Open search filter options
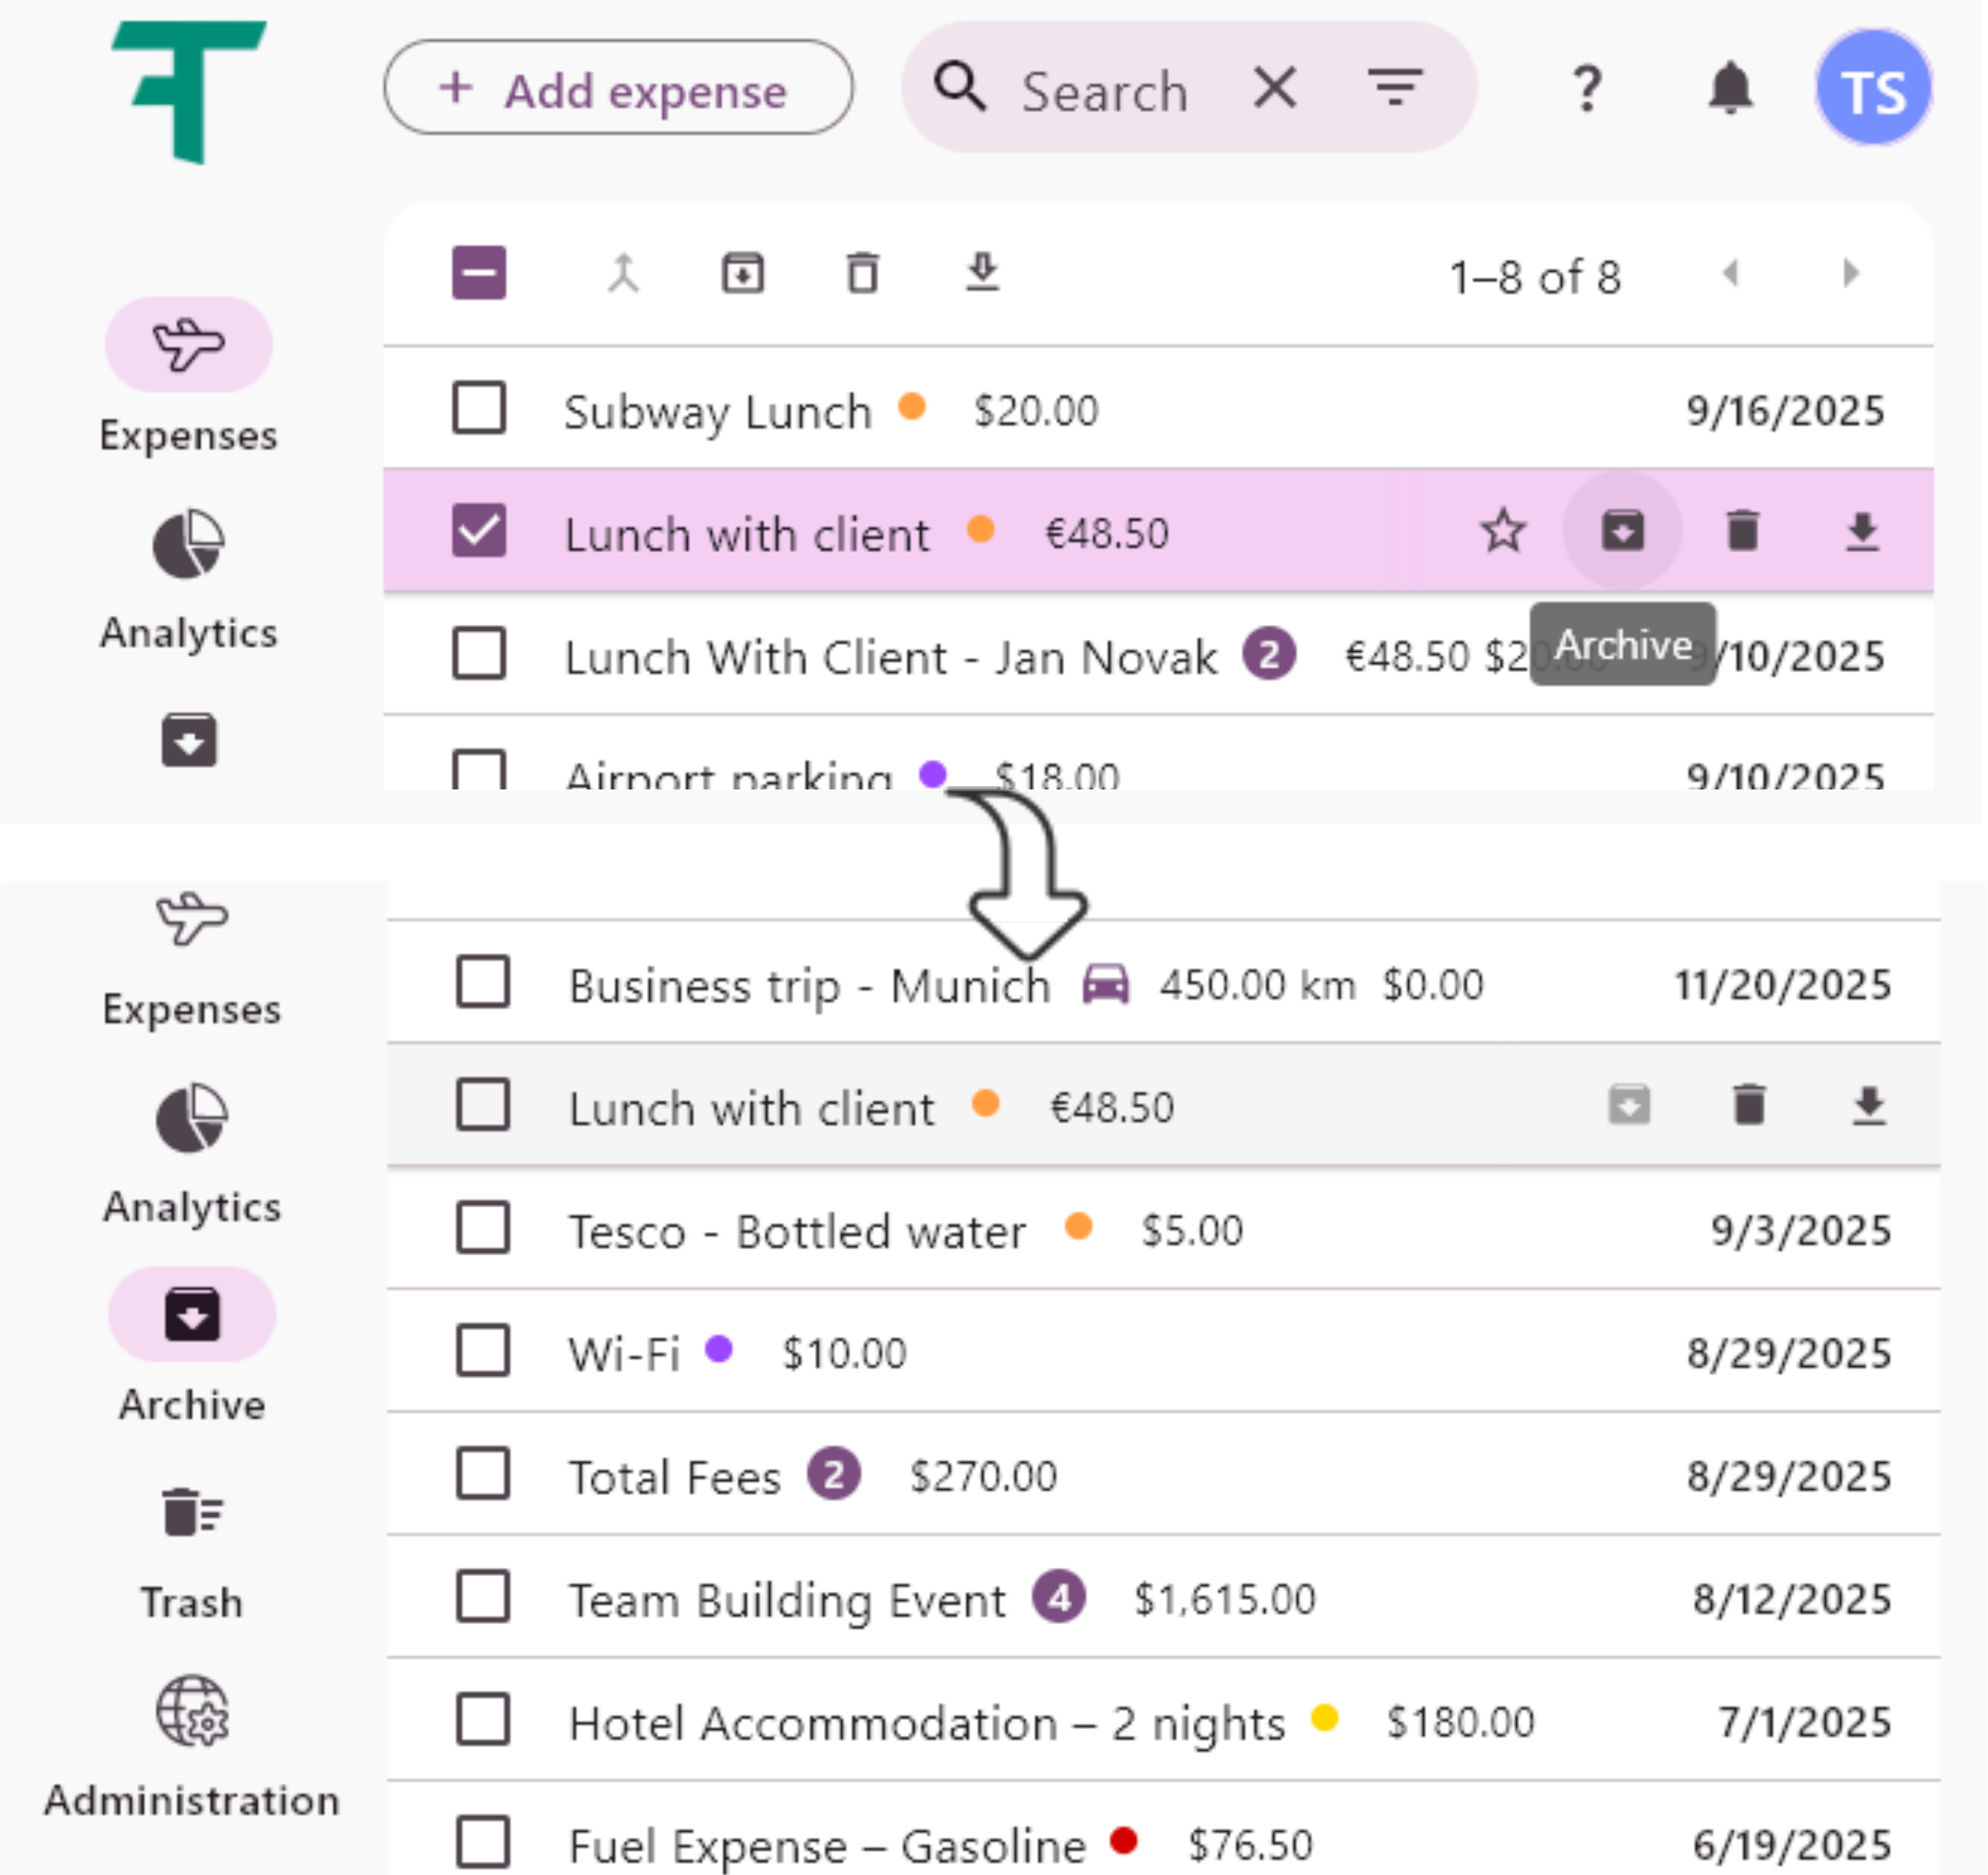The width and height of the screenshot is (1988, 1875). click(x=1395, y=89)
